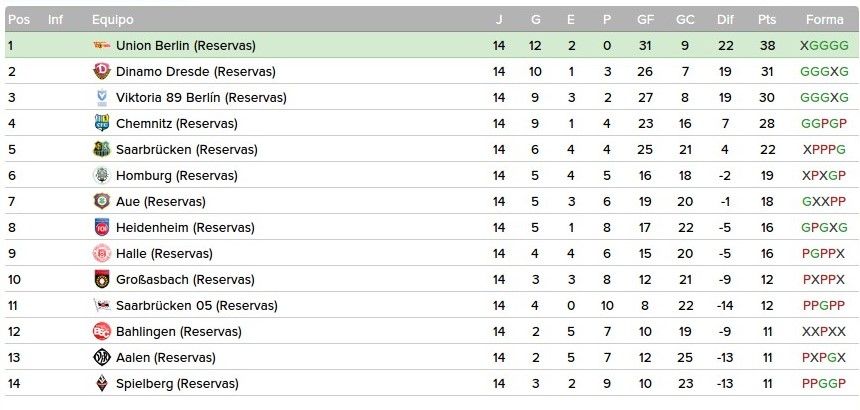860x410 pixels.
Task: Open Saarbrücken (Reservas) team link
Action: pos(186,150)
